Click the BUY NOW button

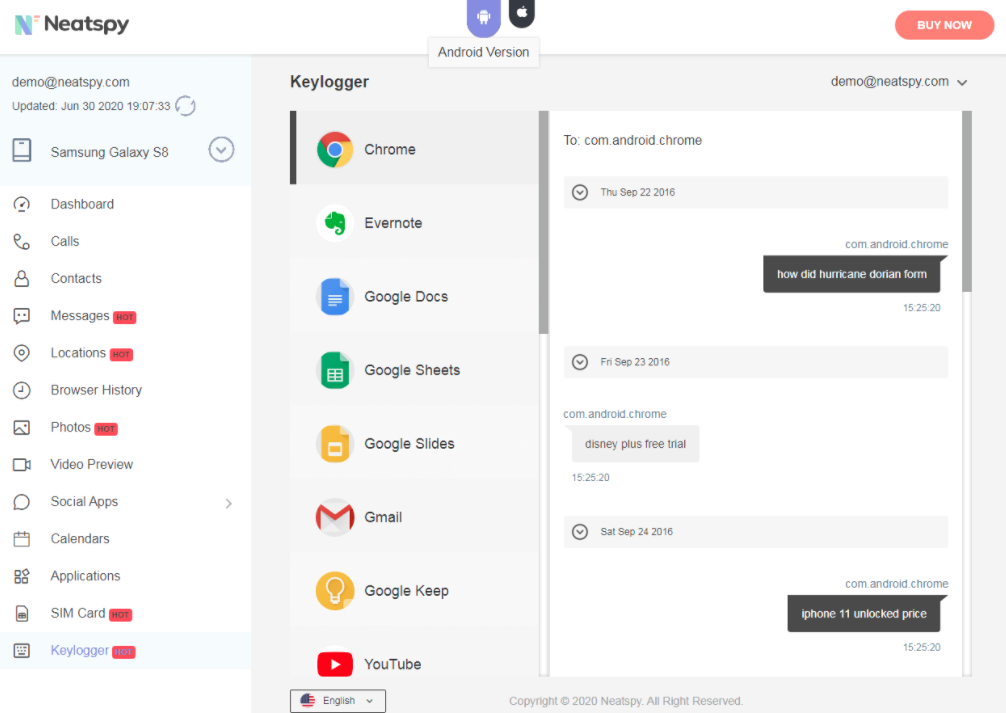(x=943, y=25)
